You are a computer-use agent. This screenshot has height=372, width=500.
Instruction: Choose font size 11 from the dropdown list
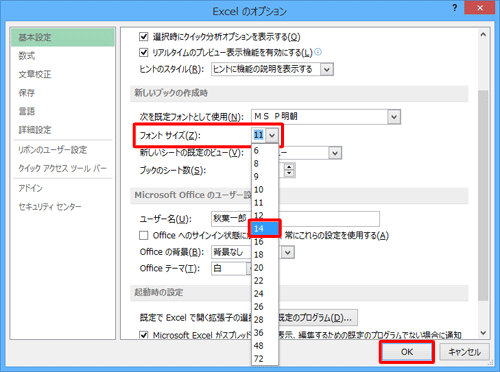point(265,202)
